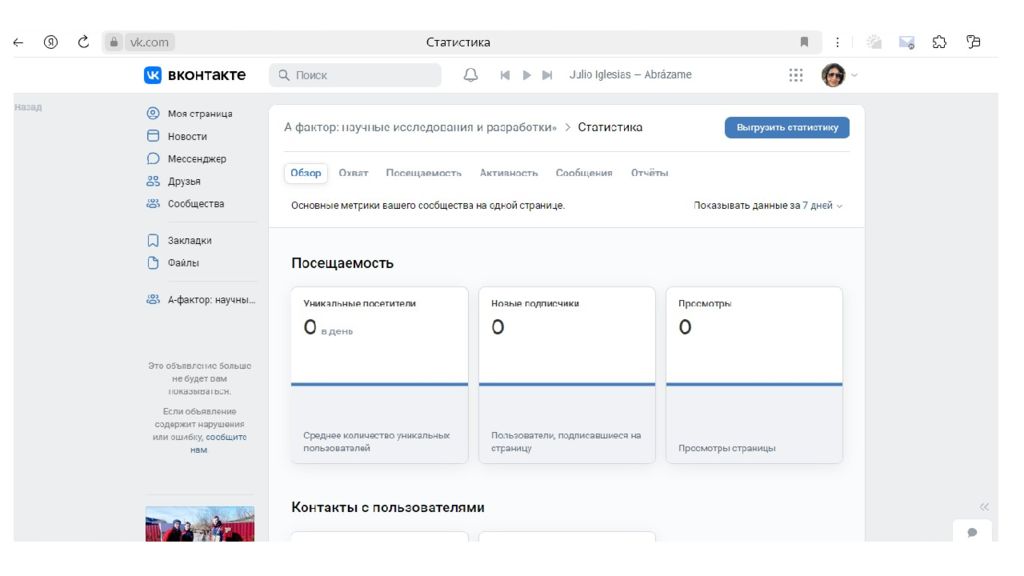This screenshot has height=576, width=1024.
Task: Open the VK services grid icon
Action: tap(796, 75)
